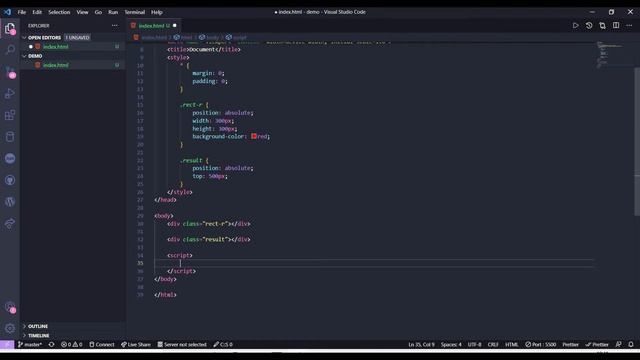Click the VS Code logo in title bar
The image size is (640, 360).
point(7,12)
